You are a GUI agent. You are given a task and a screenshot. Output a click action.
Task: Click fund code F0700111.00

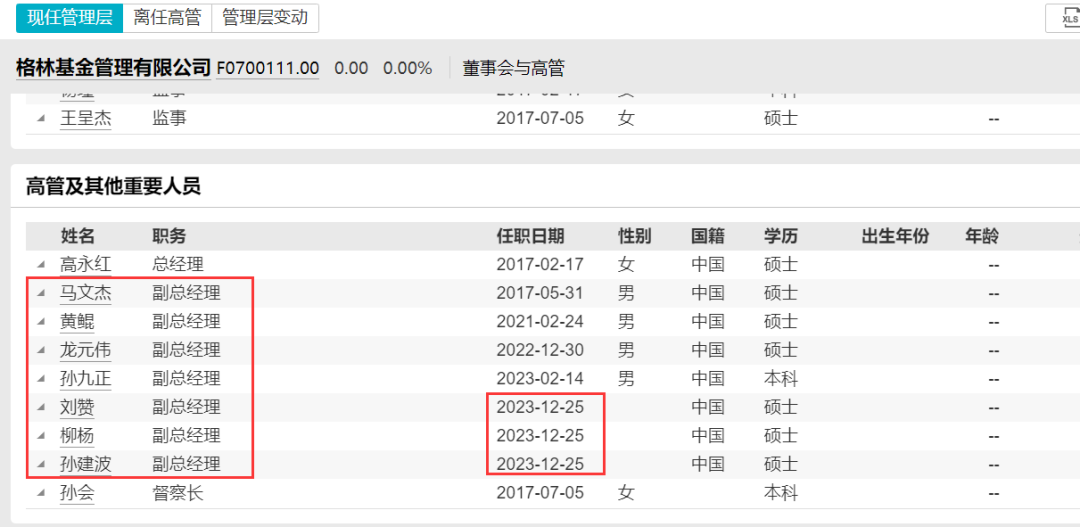(x=268, y=68)
